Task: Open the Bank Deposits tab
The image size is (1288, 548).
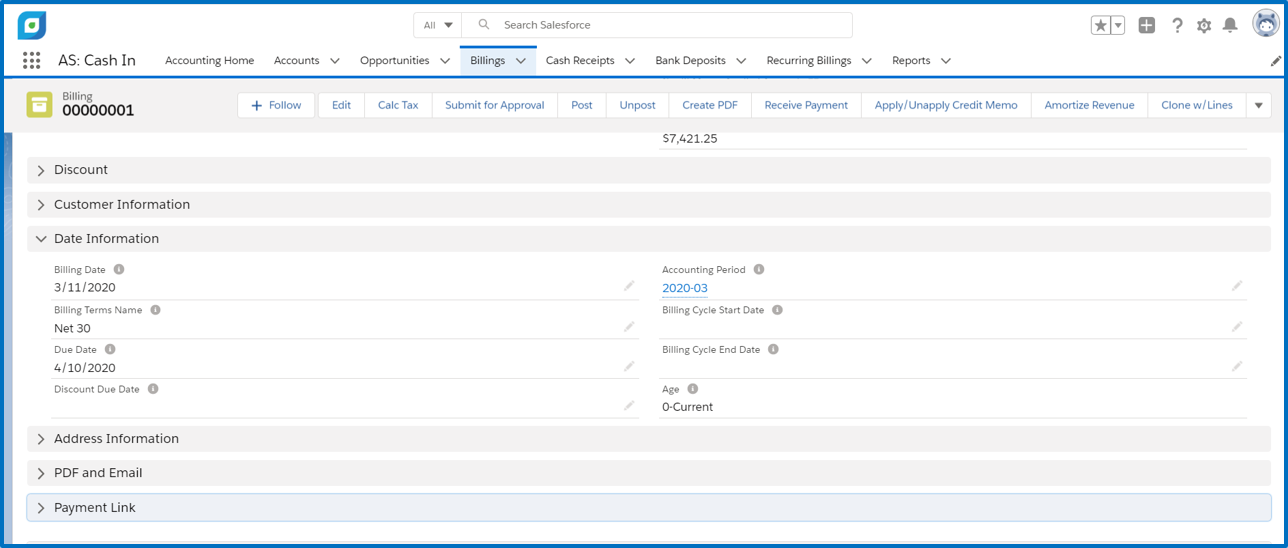Action: pyautogui.click(x=690, y=61)
